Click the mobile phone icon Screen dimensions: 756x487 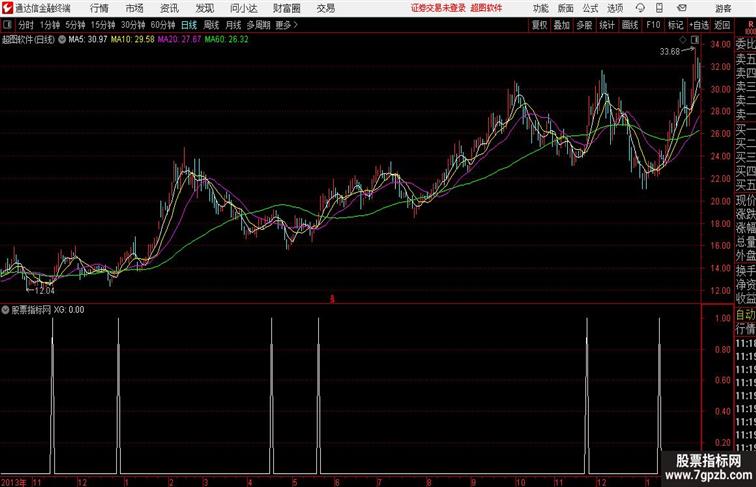click(x=659, y=8)
